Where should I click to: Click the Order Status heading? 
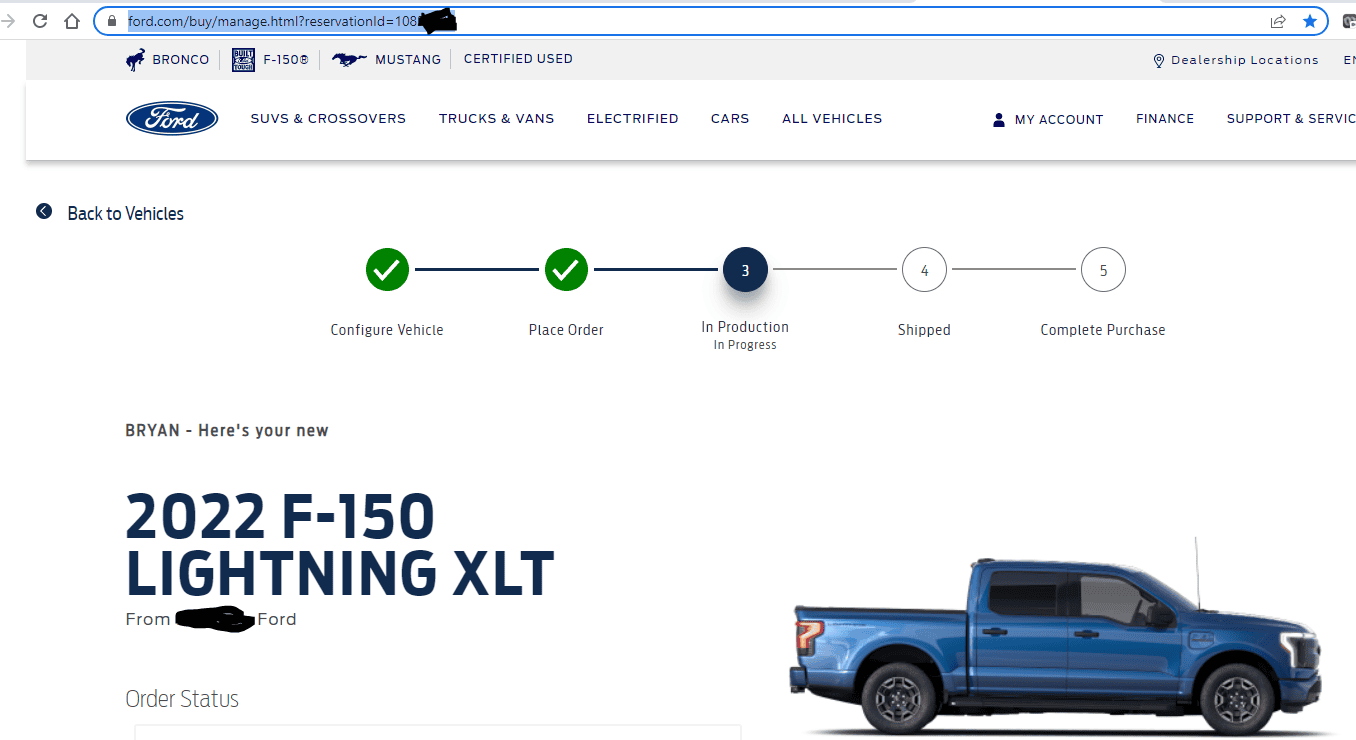point(182,699)
